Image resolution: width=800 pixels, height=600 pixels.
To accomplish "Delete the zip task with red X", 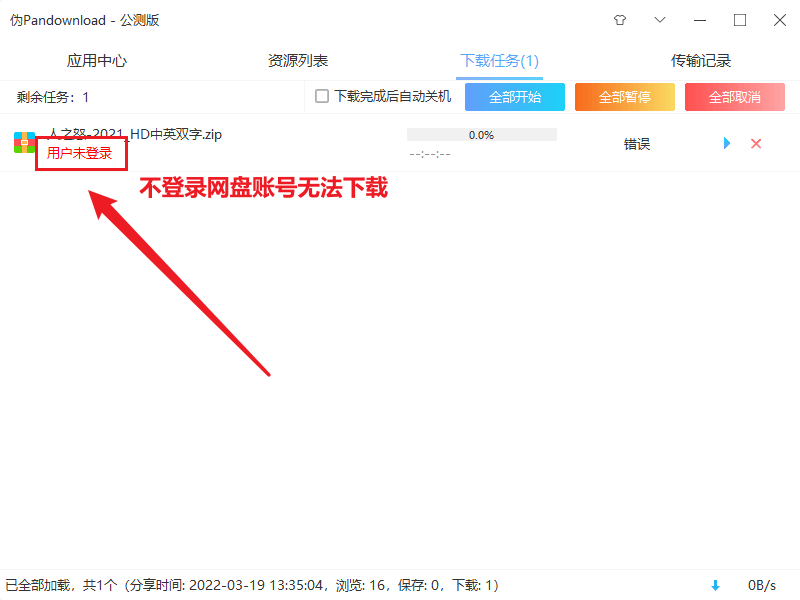I will pos(756,144).
